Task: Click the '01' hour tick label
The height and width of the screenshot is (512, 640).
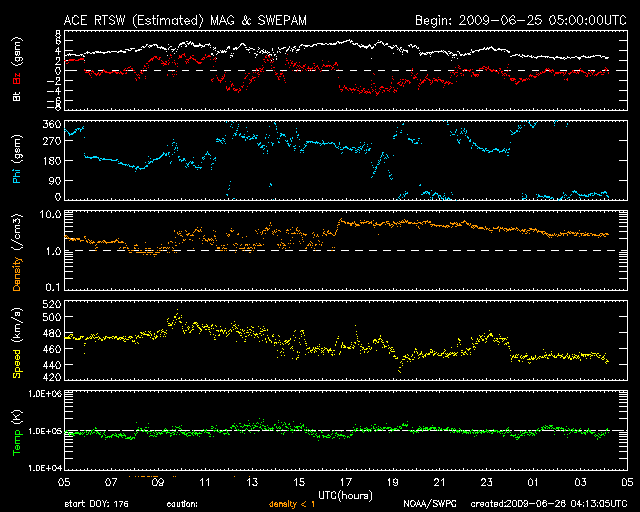Action: click(533, 483)
